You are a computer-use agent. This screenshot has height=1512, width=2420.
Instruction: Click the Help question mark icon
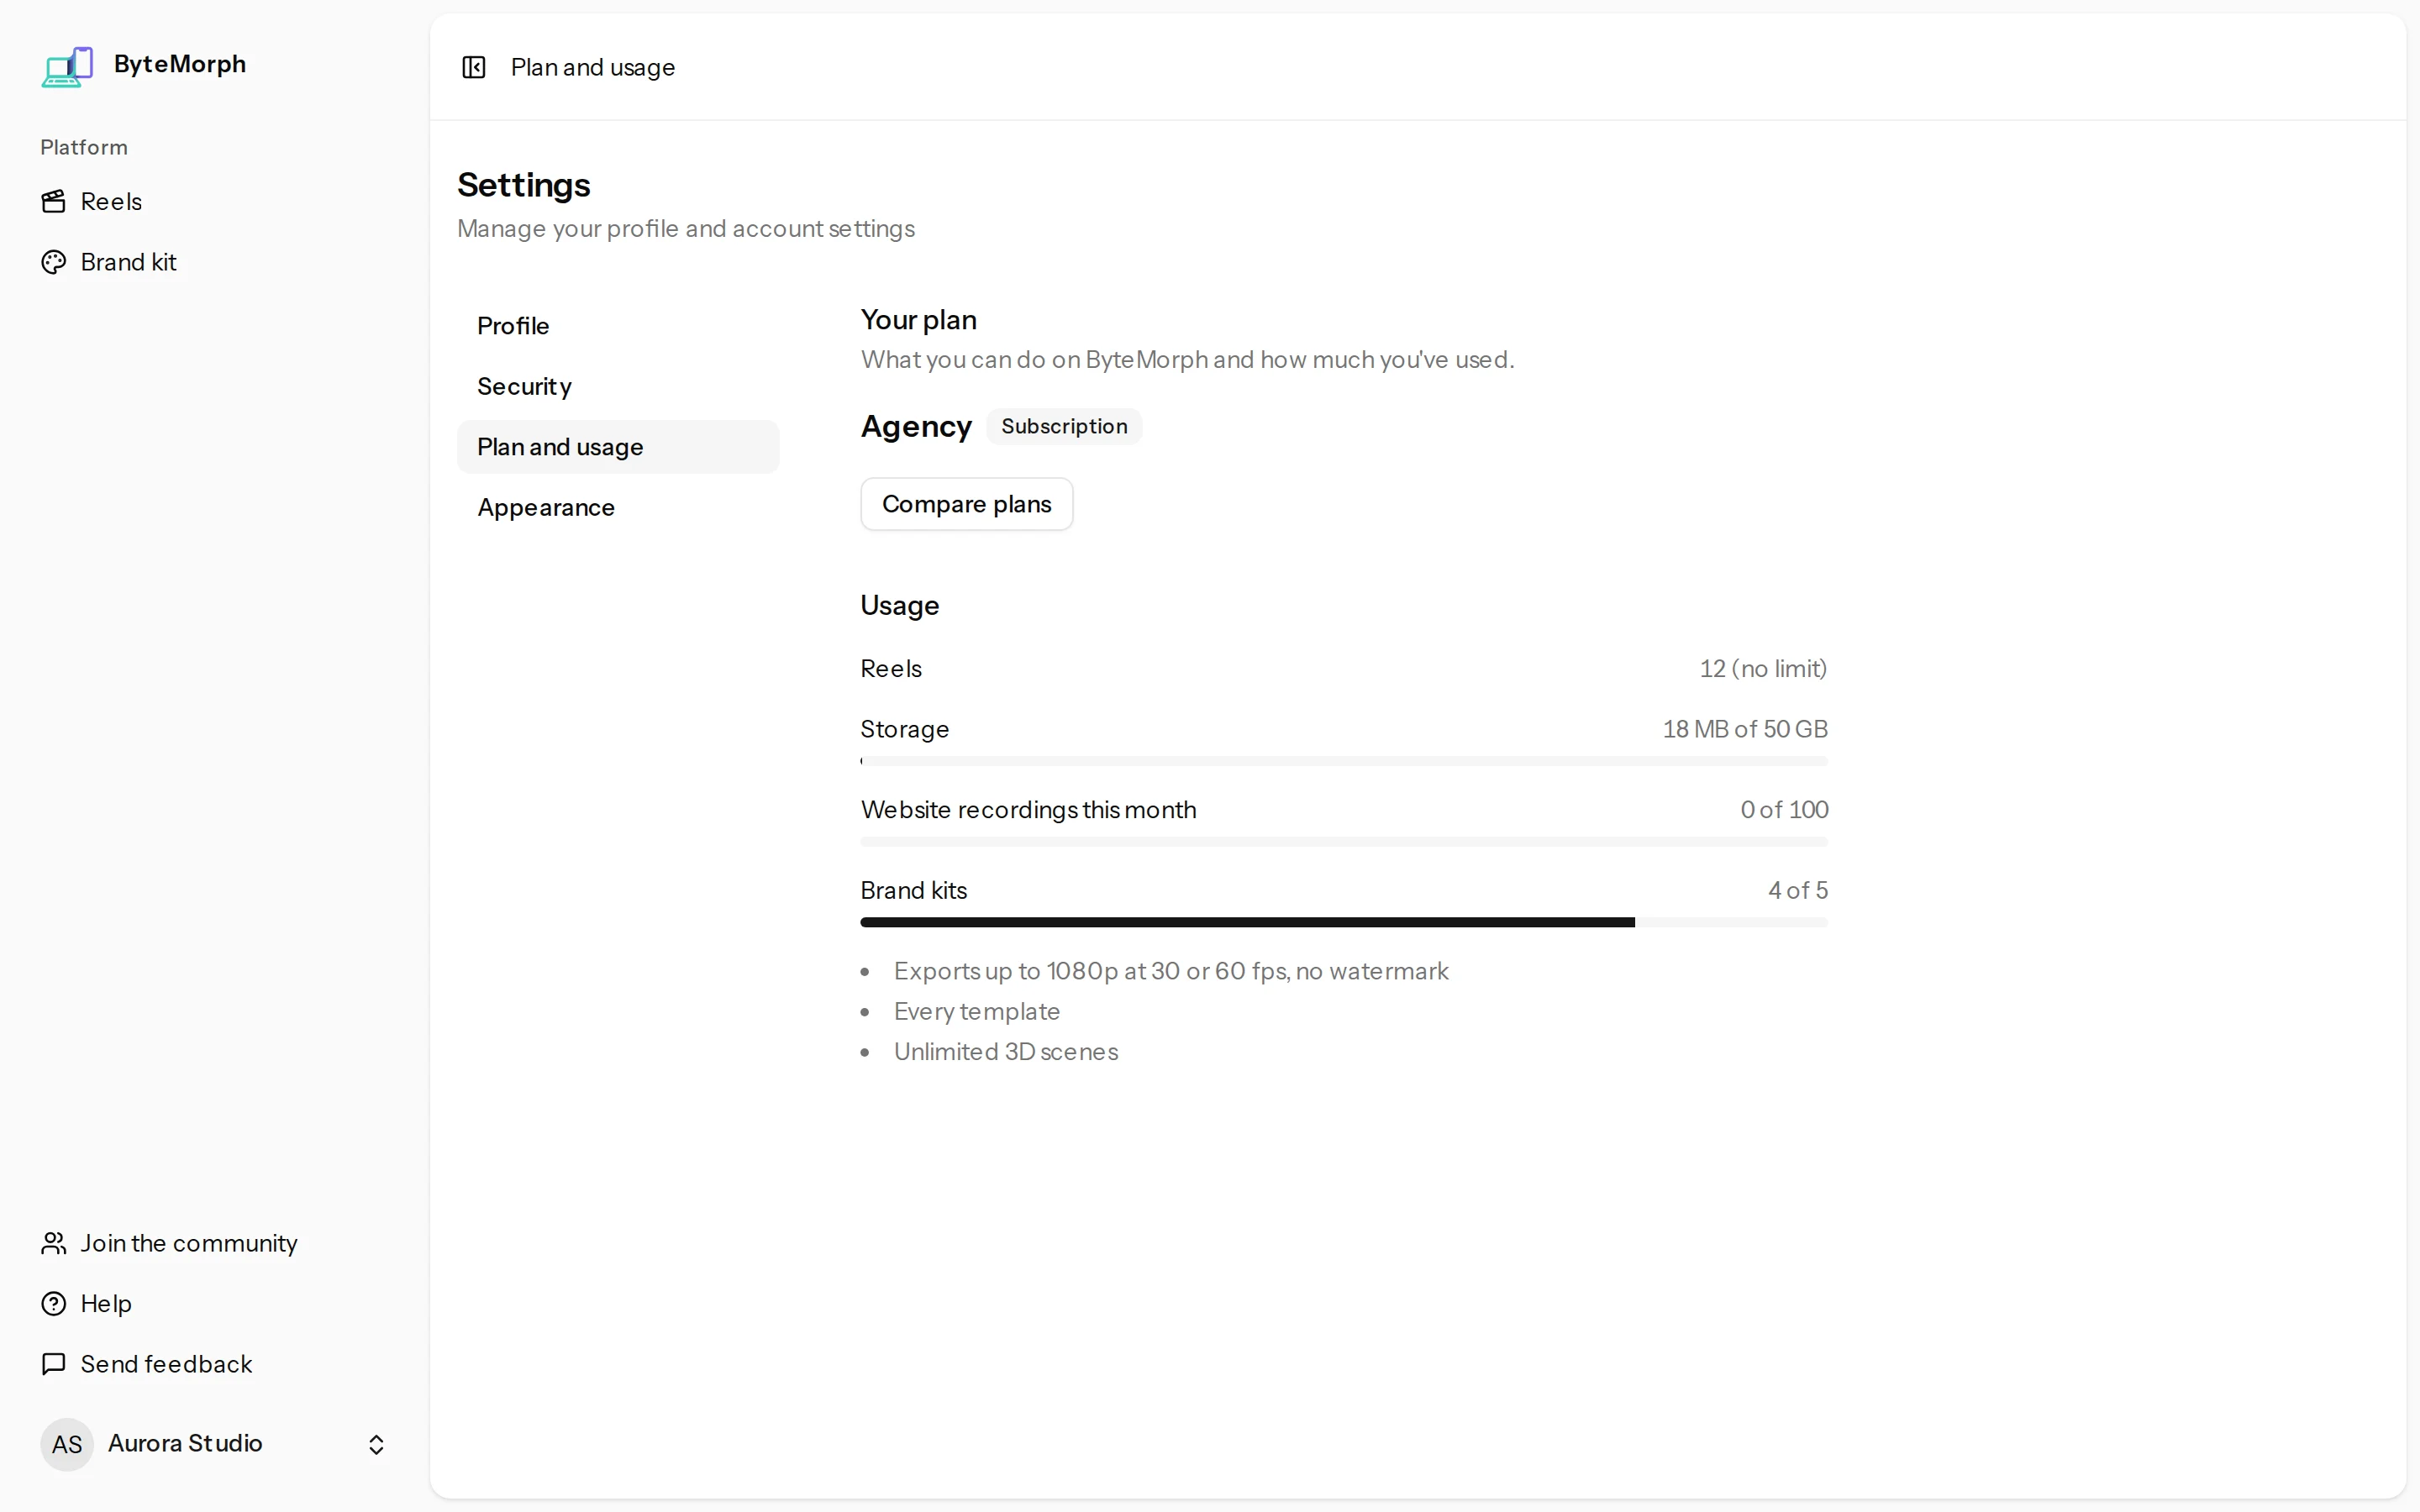coord(53,1304)
